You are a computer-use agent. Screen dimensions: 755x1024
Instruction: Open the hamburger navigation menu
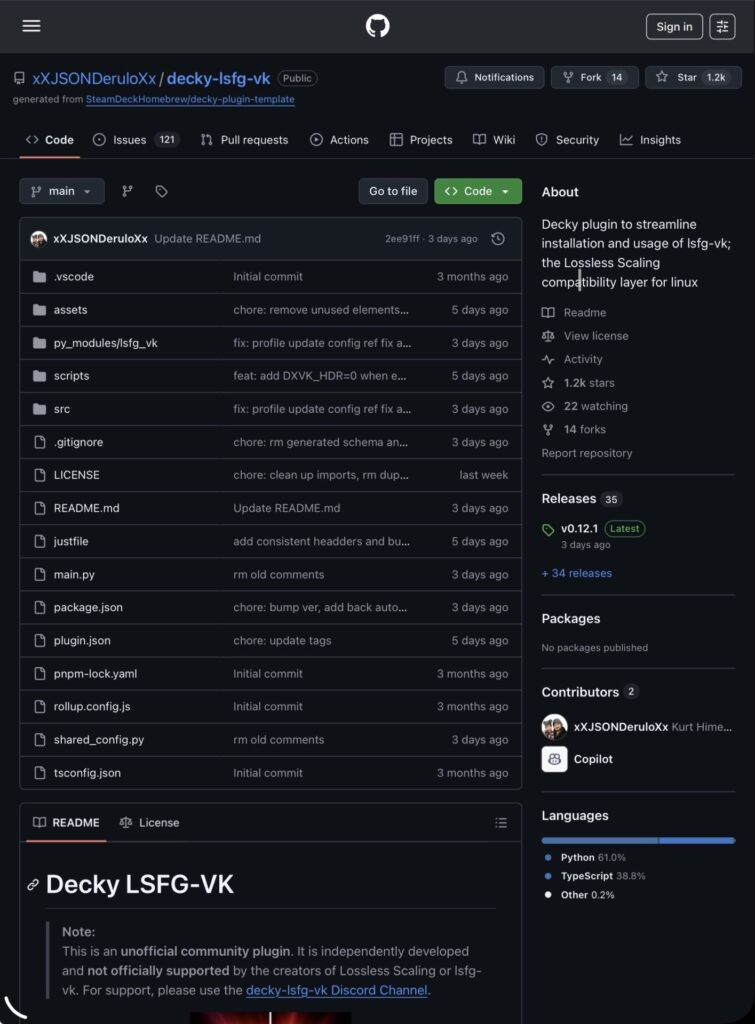click(x=31, y=26)
